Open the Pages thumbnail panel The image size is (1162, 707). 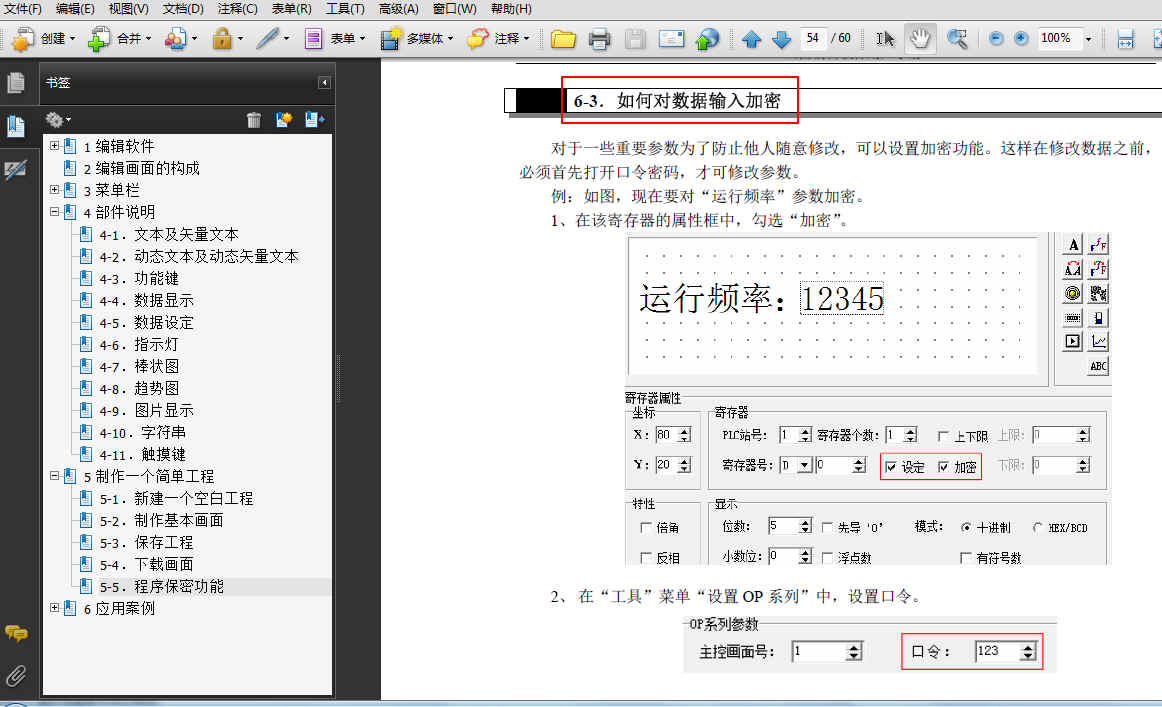15,83
